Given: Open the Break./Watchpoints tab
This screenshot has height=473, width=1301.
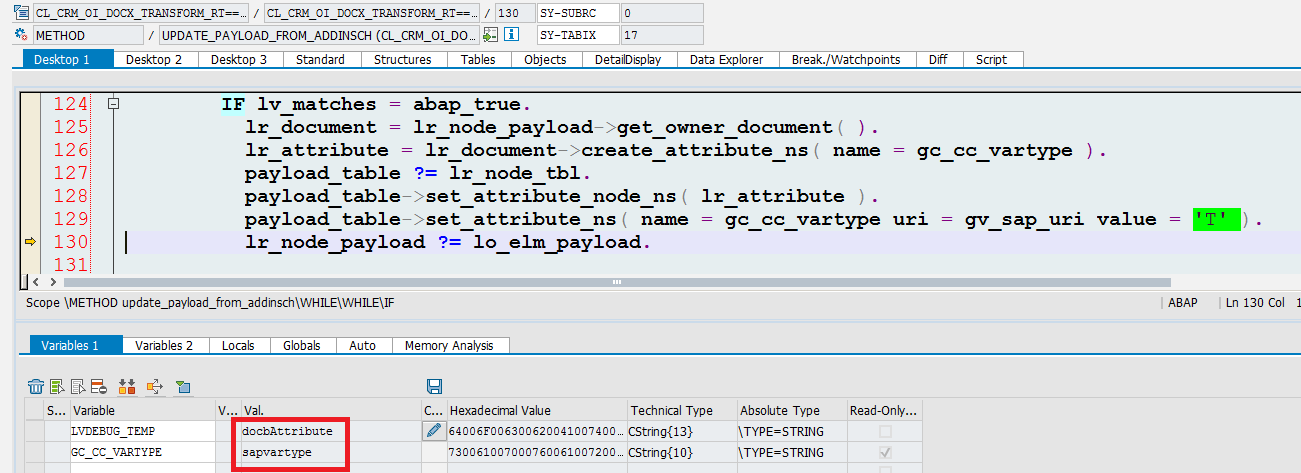Looking at the screenshot, I should point(846,59).
